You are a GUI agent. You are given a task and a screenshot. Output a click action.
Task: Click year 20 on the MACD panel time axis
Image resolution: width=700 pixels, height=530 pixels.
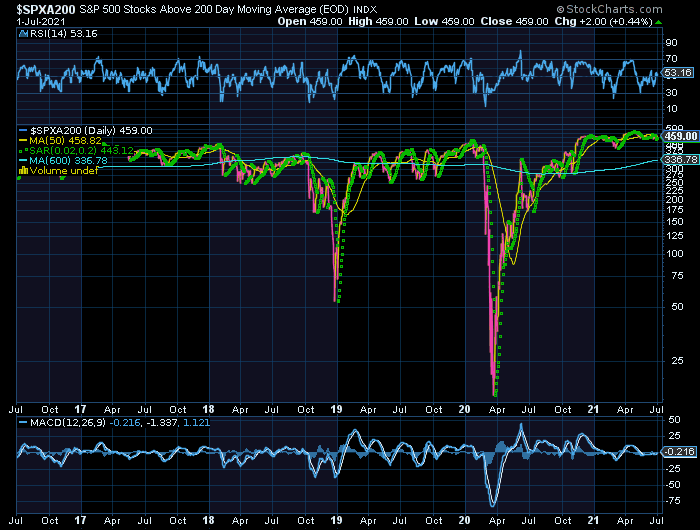click(464, 521)
